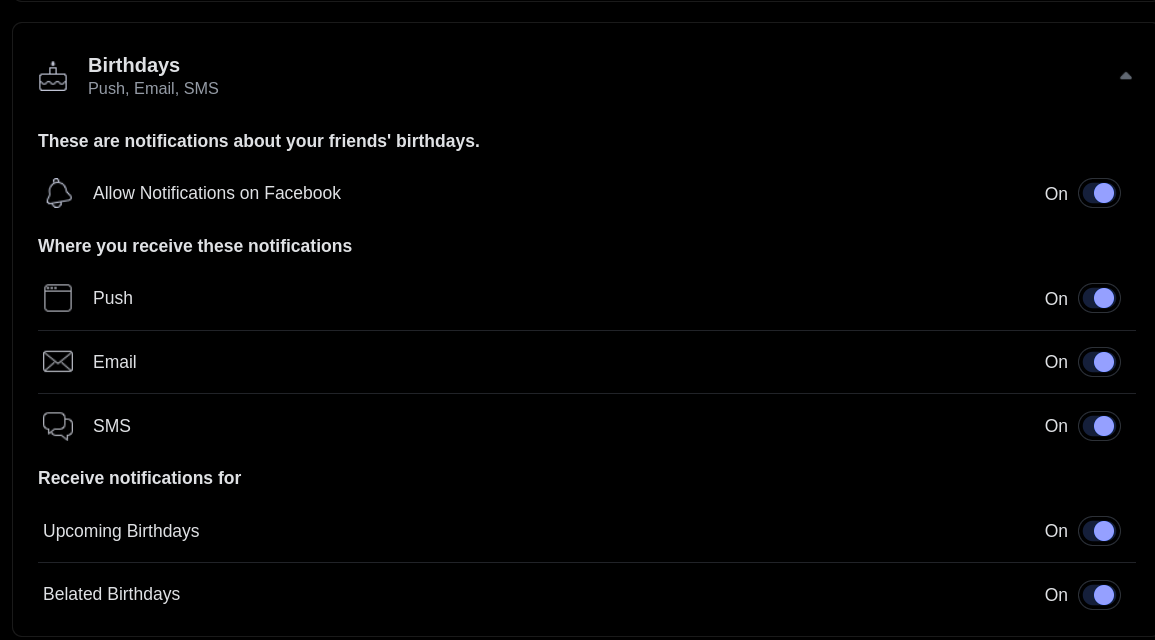Turn off Allow Notifications on Facebook toggle

1099,194
